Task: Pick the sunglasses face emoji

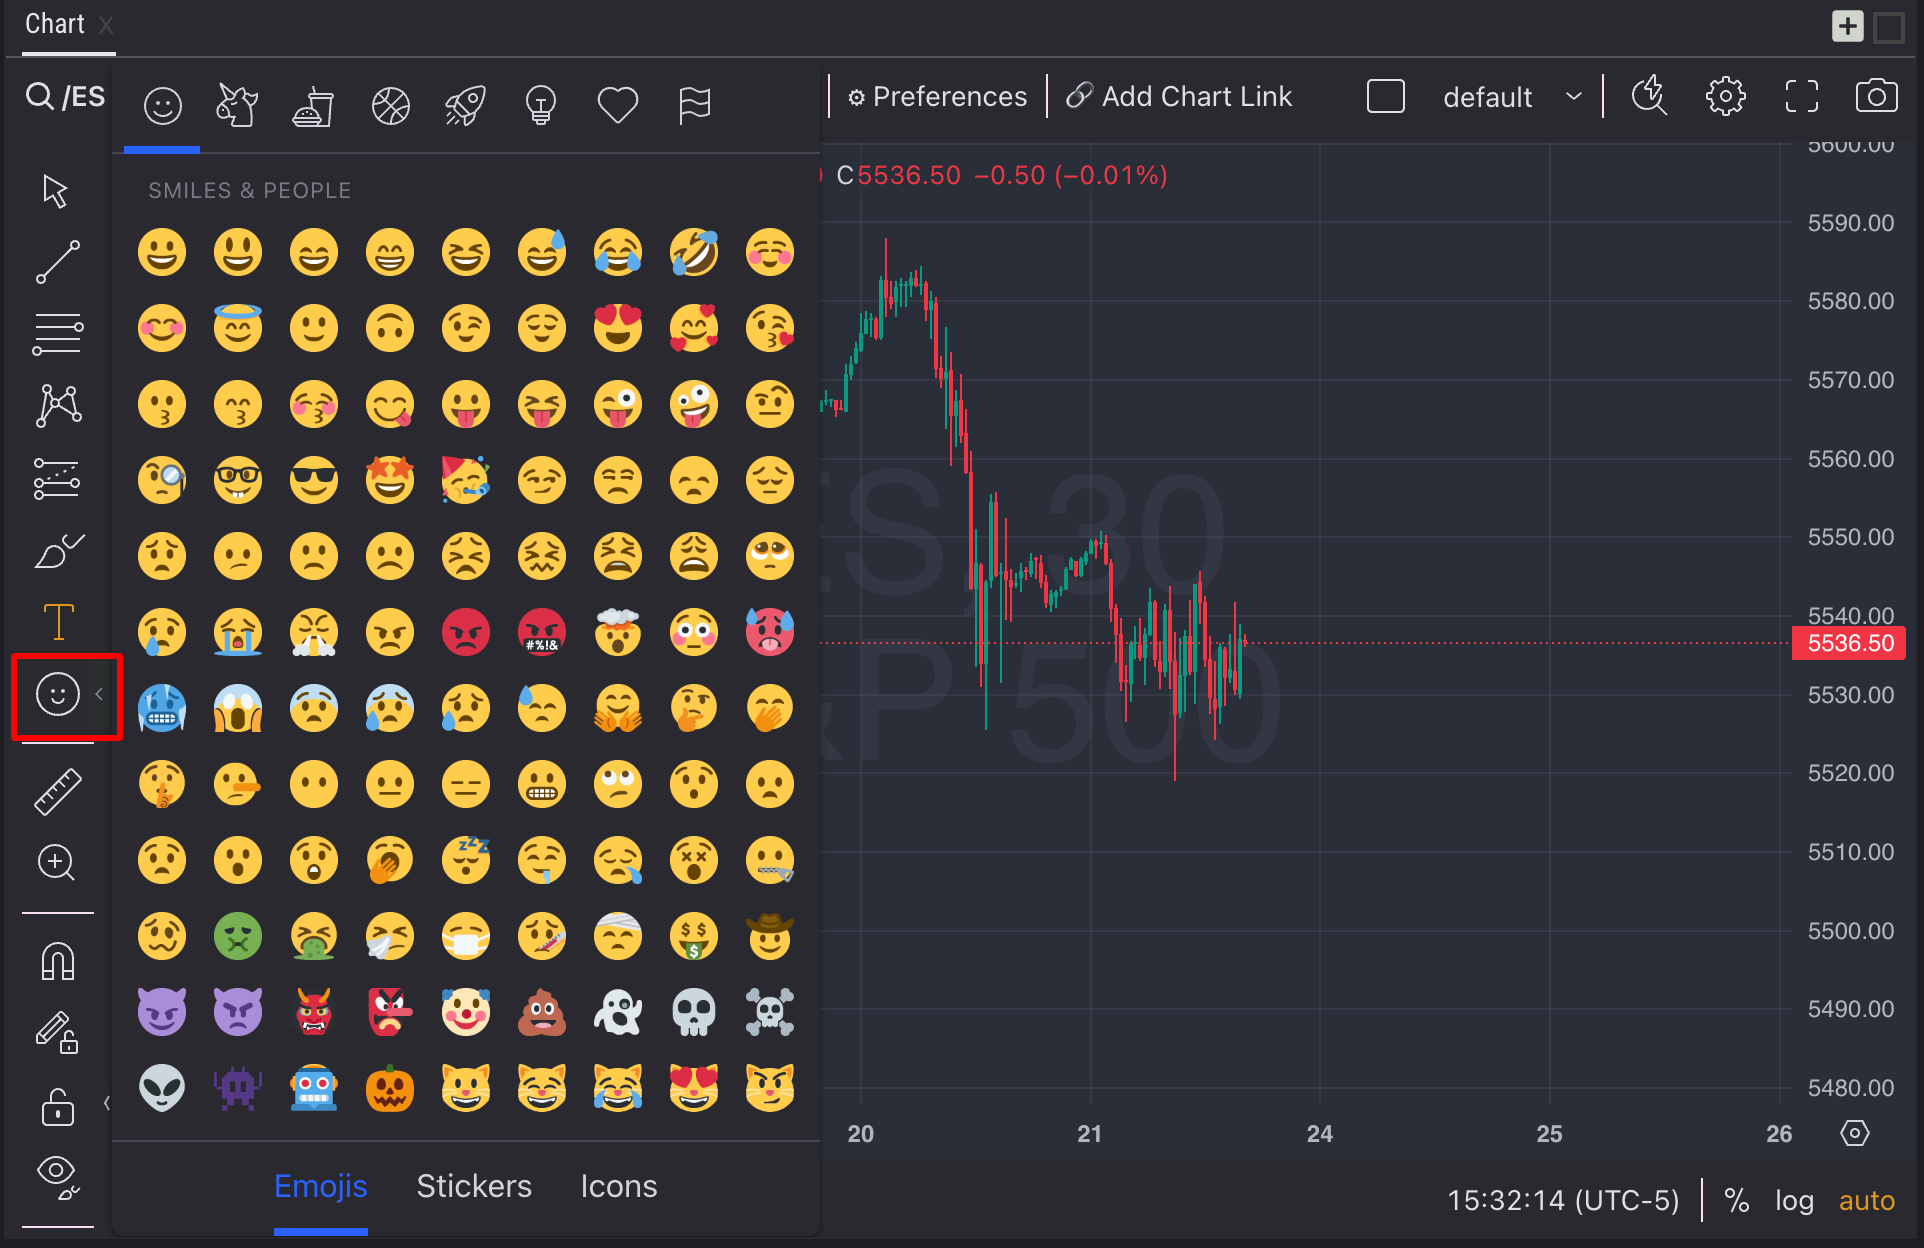Action: click(x=314, y=480)
